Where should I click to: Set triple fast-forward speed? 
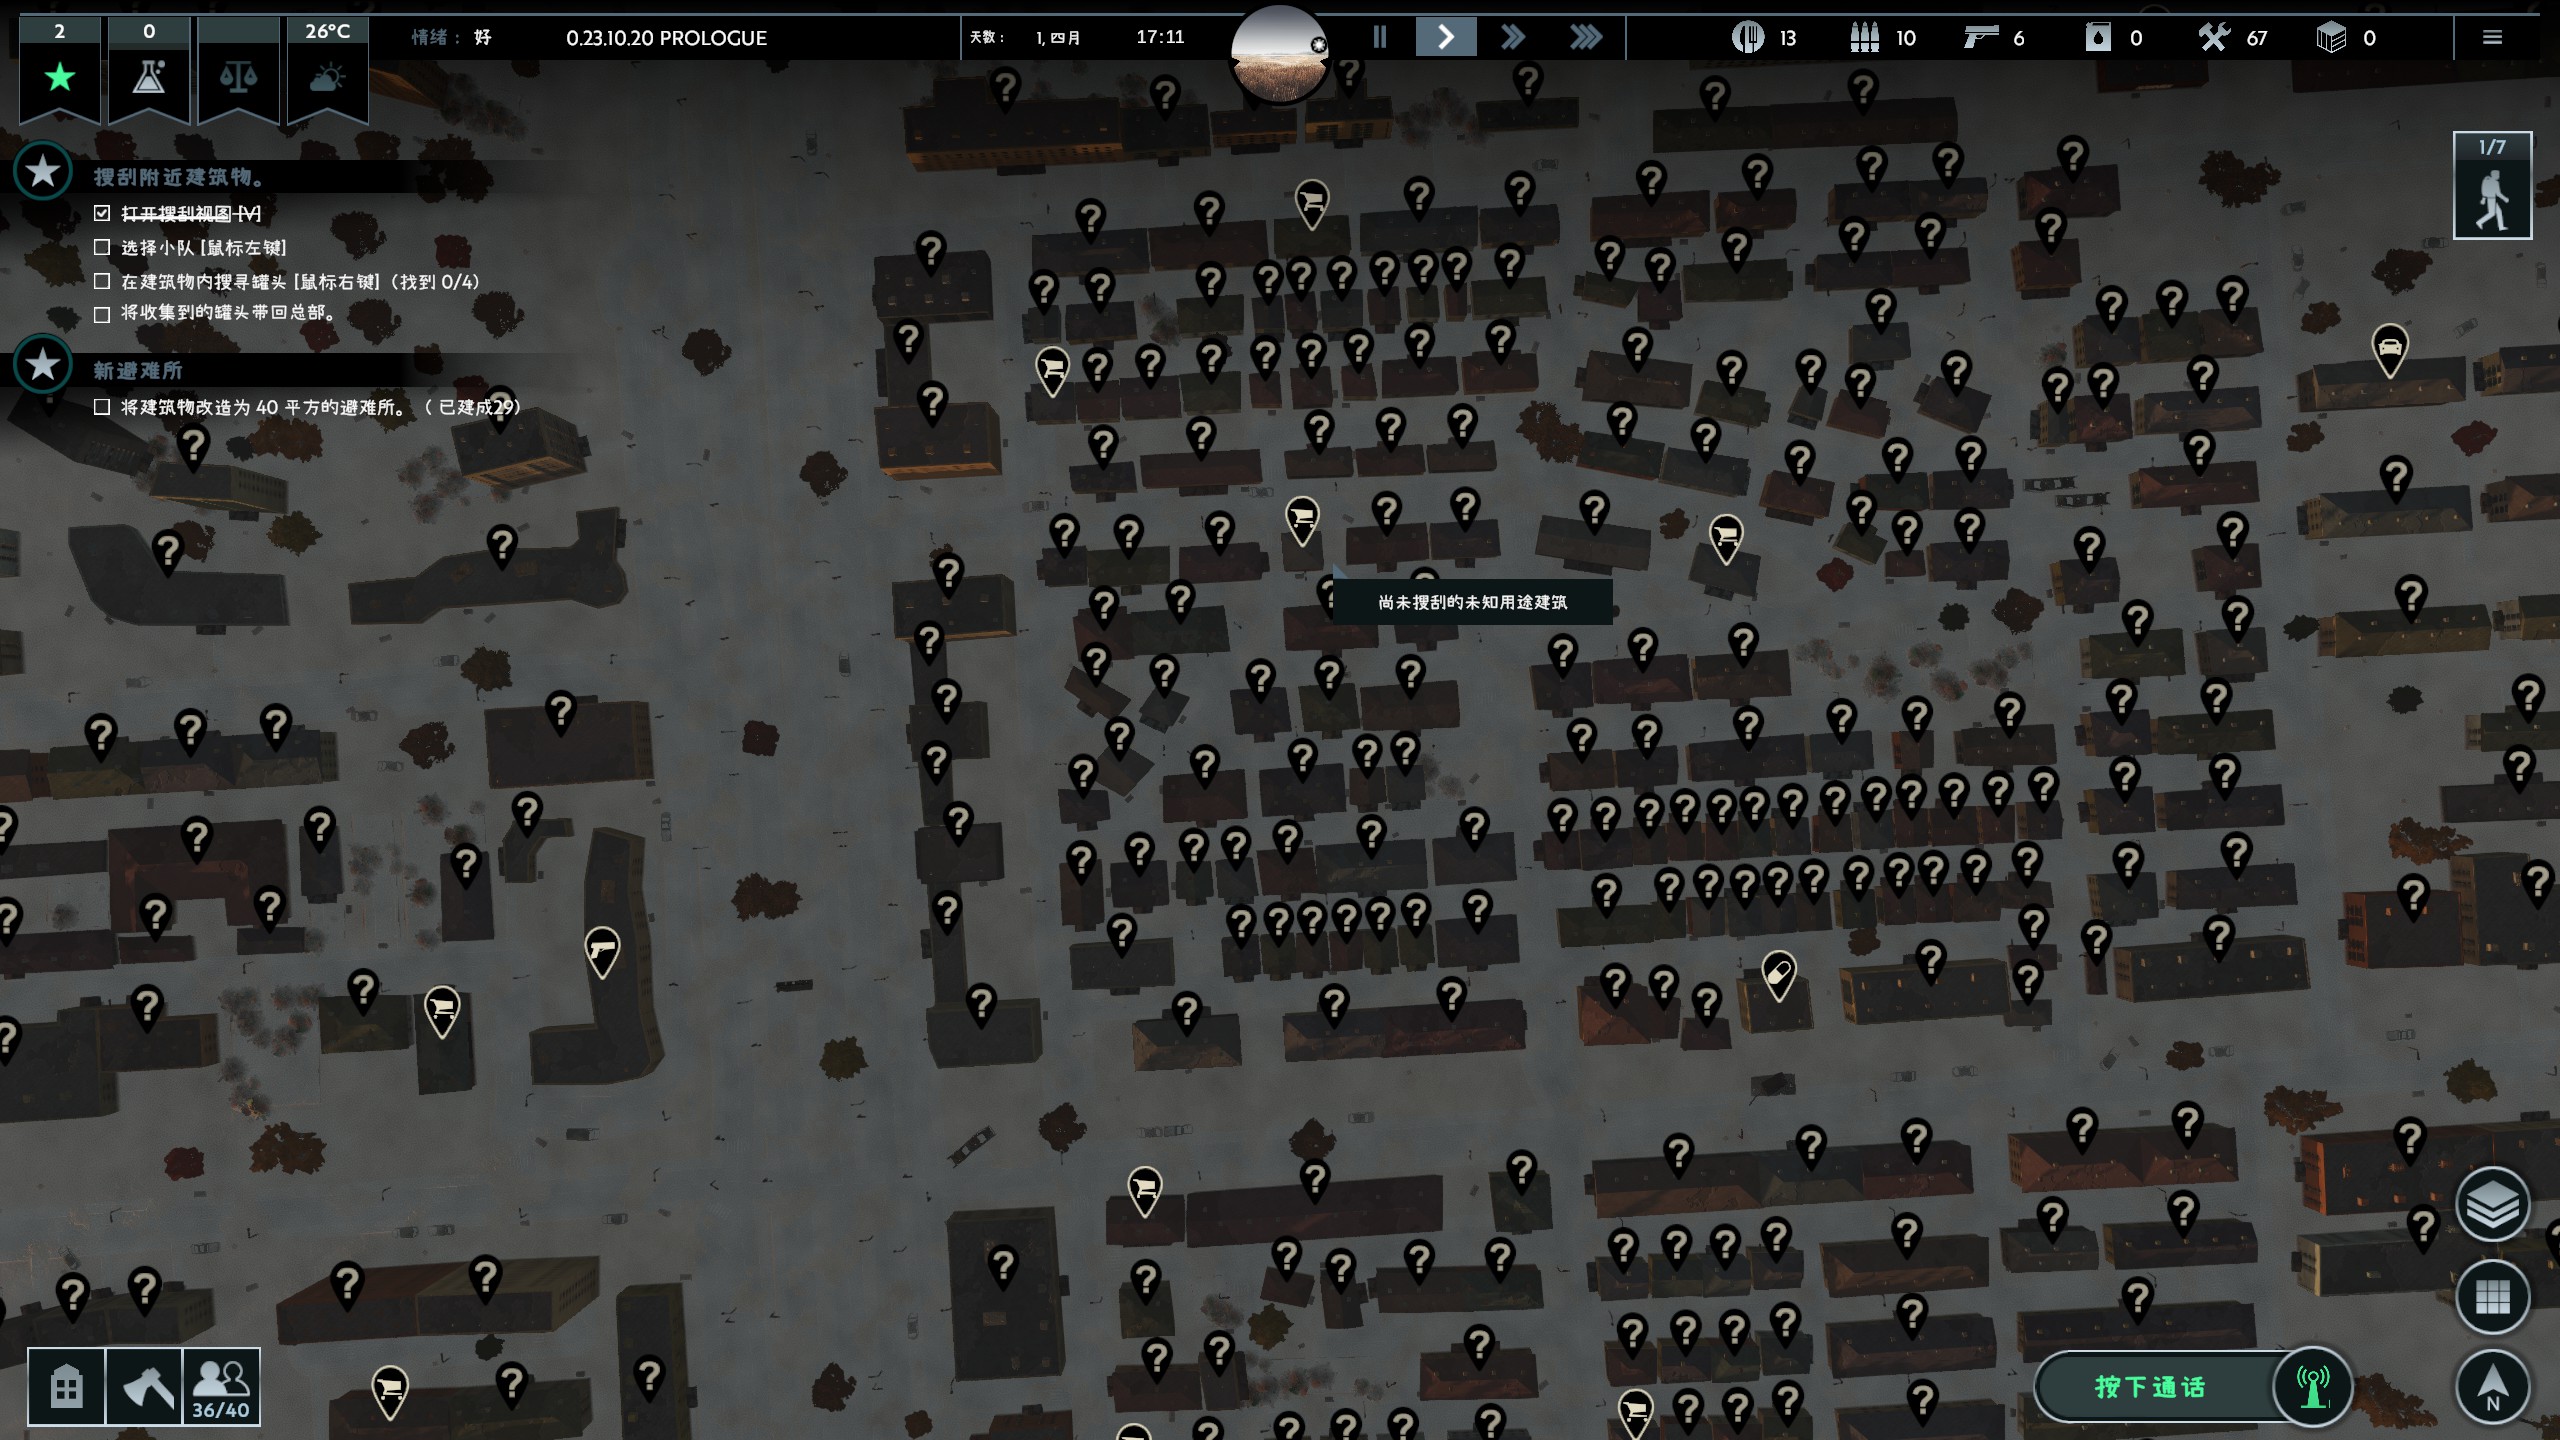1585,38
